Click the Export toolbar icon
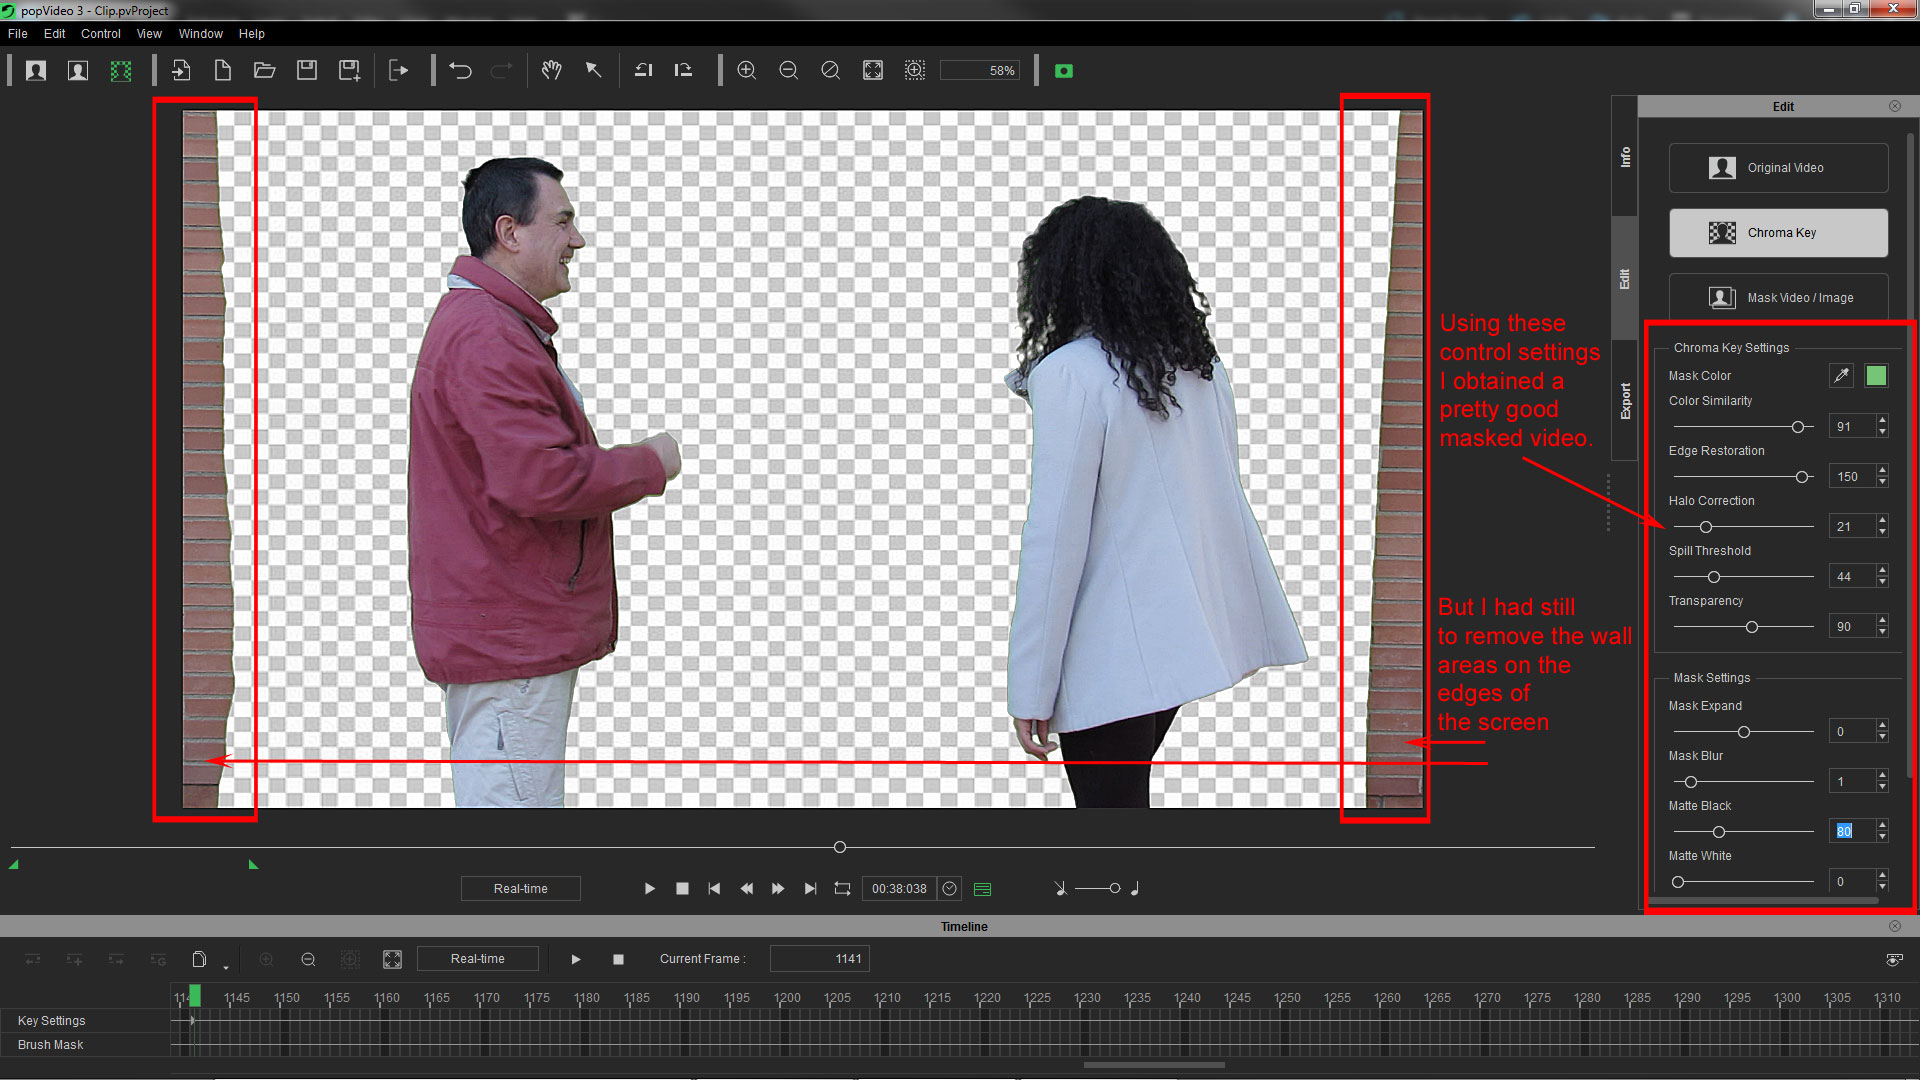The width and height of the screenshot is (1920, 1080). tap(399, 71)
